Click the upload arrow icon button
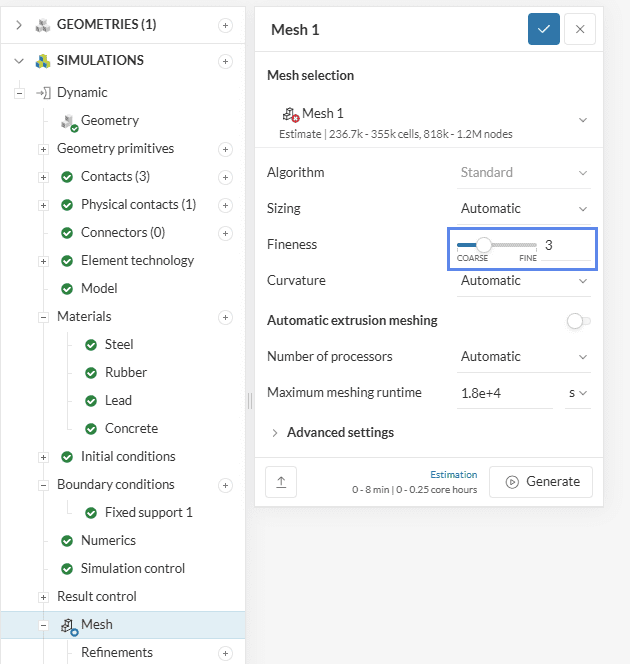Screen dimensions: 630x664 [281, 482]
